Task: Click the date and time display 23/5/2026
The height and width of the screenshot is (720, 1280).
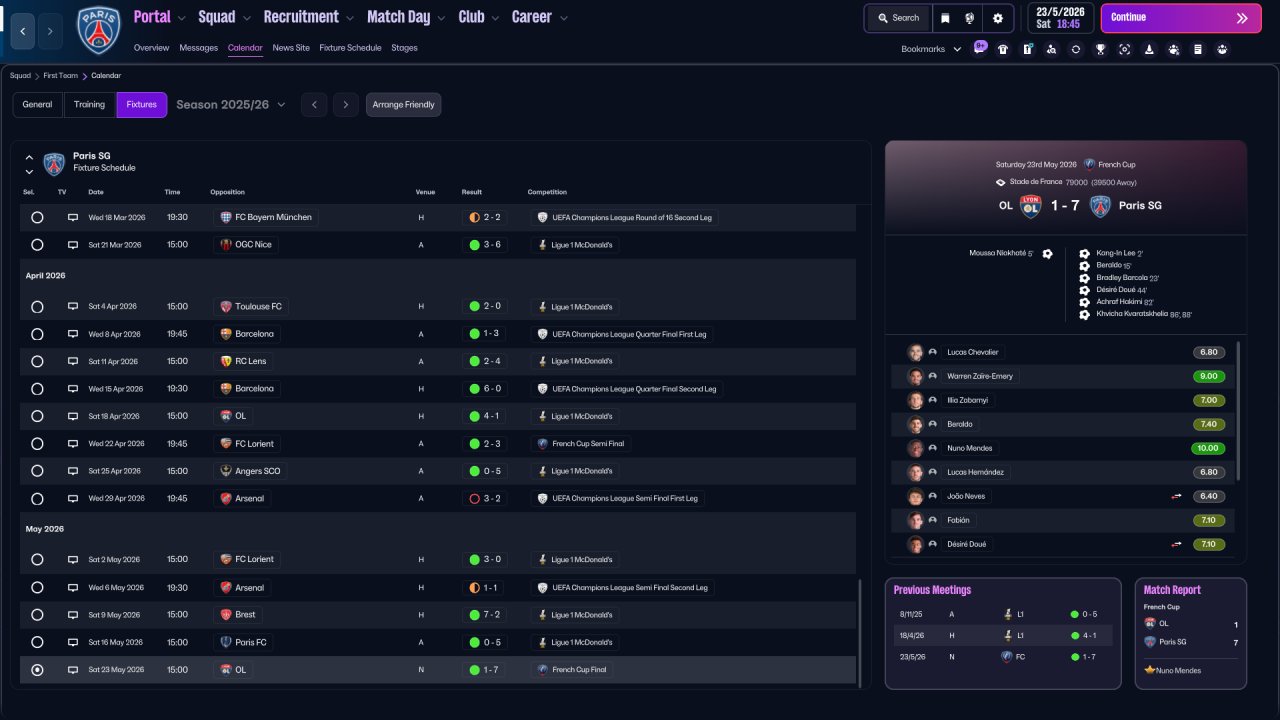Action: click(x=1060, y=18)
